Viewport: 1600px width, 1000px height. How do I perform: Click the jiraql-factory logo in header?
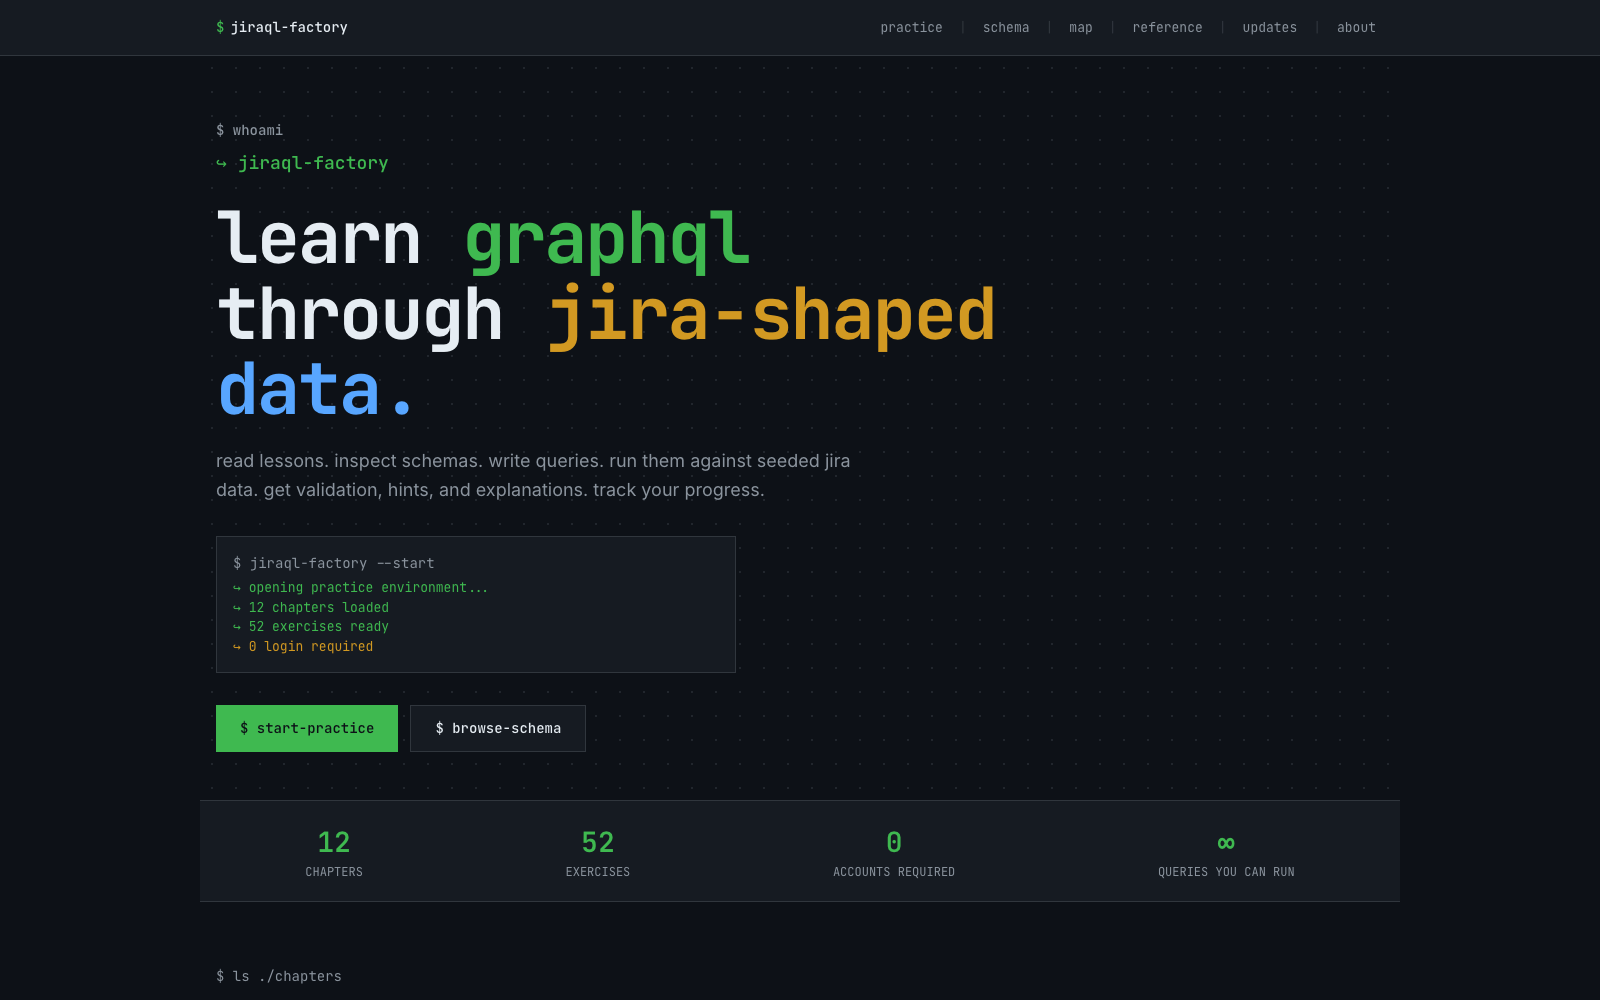click(282, 27)
